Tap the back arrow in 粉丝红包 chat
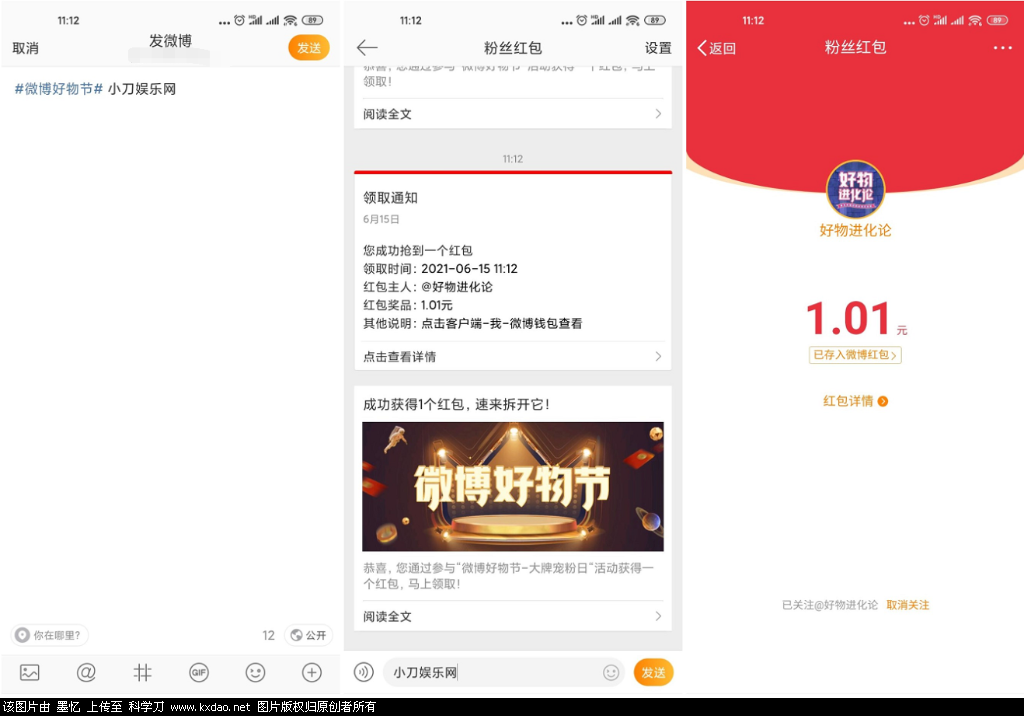The height and width of the screenshot is (716, 1024). tap(367, 47)
